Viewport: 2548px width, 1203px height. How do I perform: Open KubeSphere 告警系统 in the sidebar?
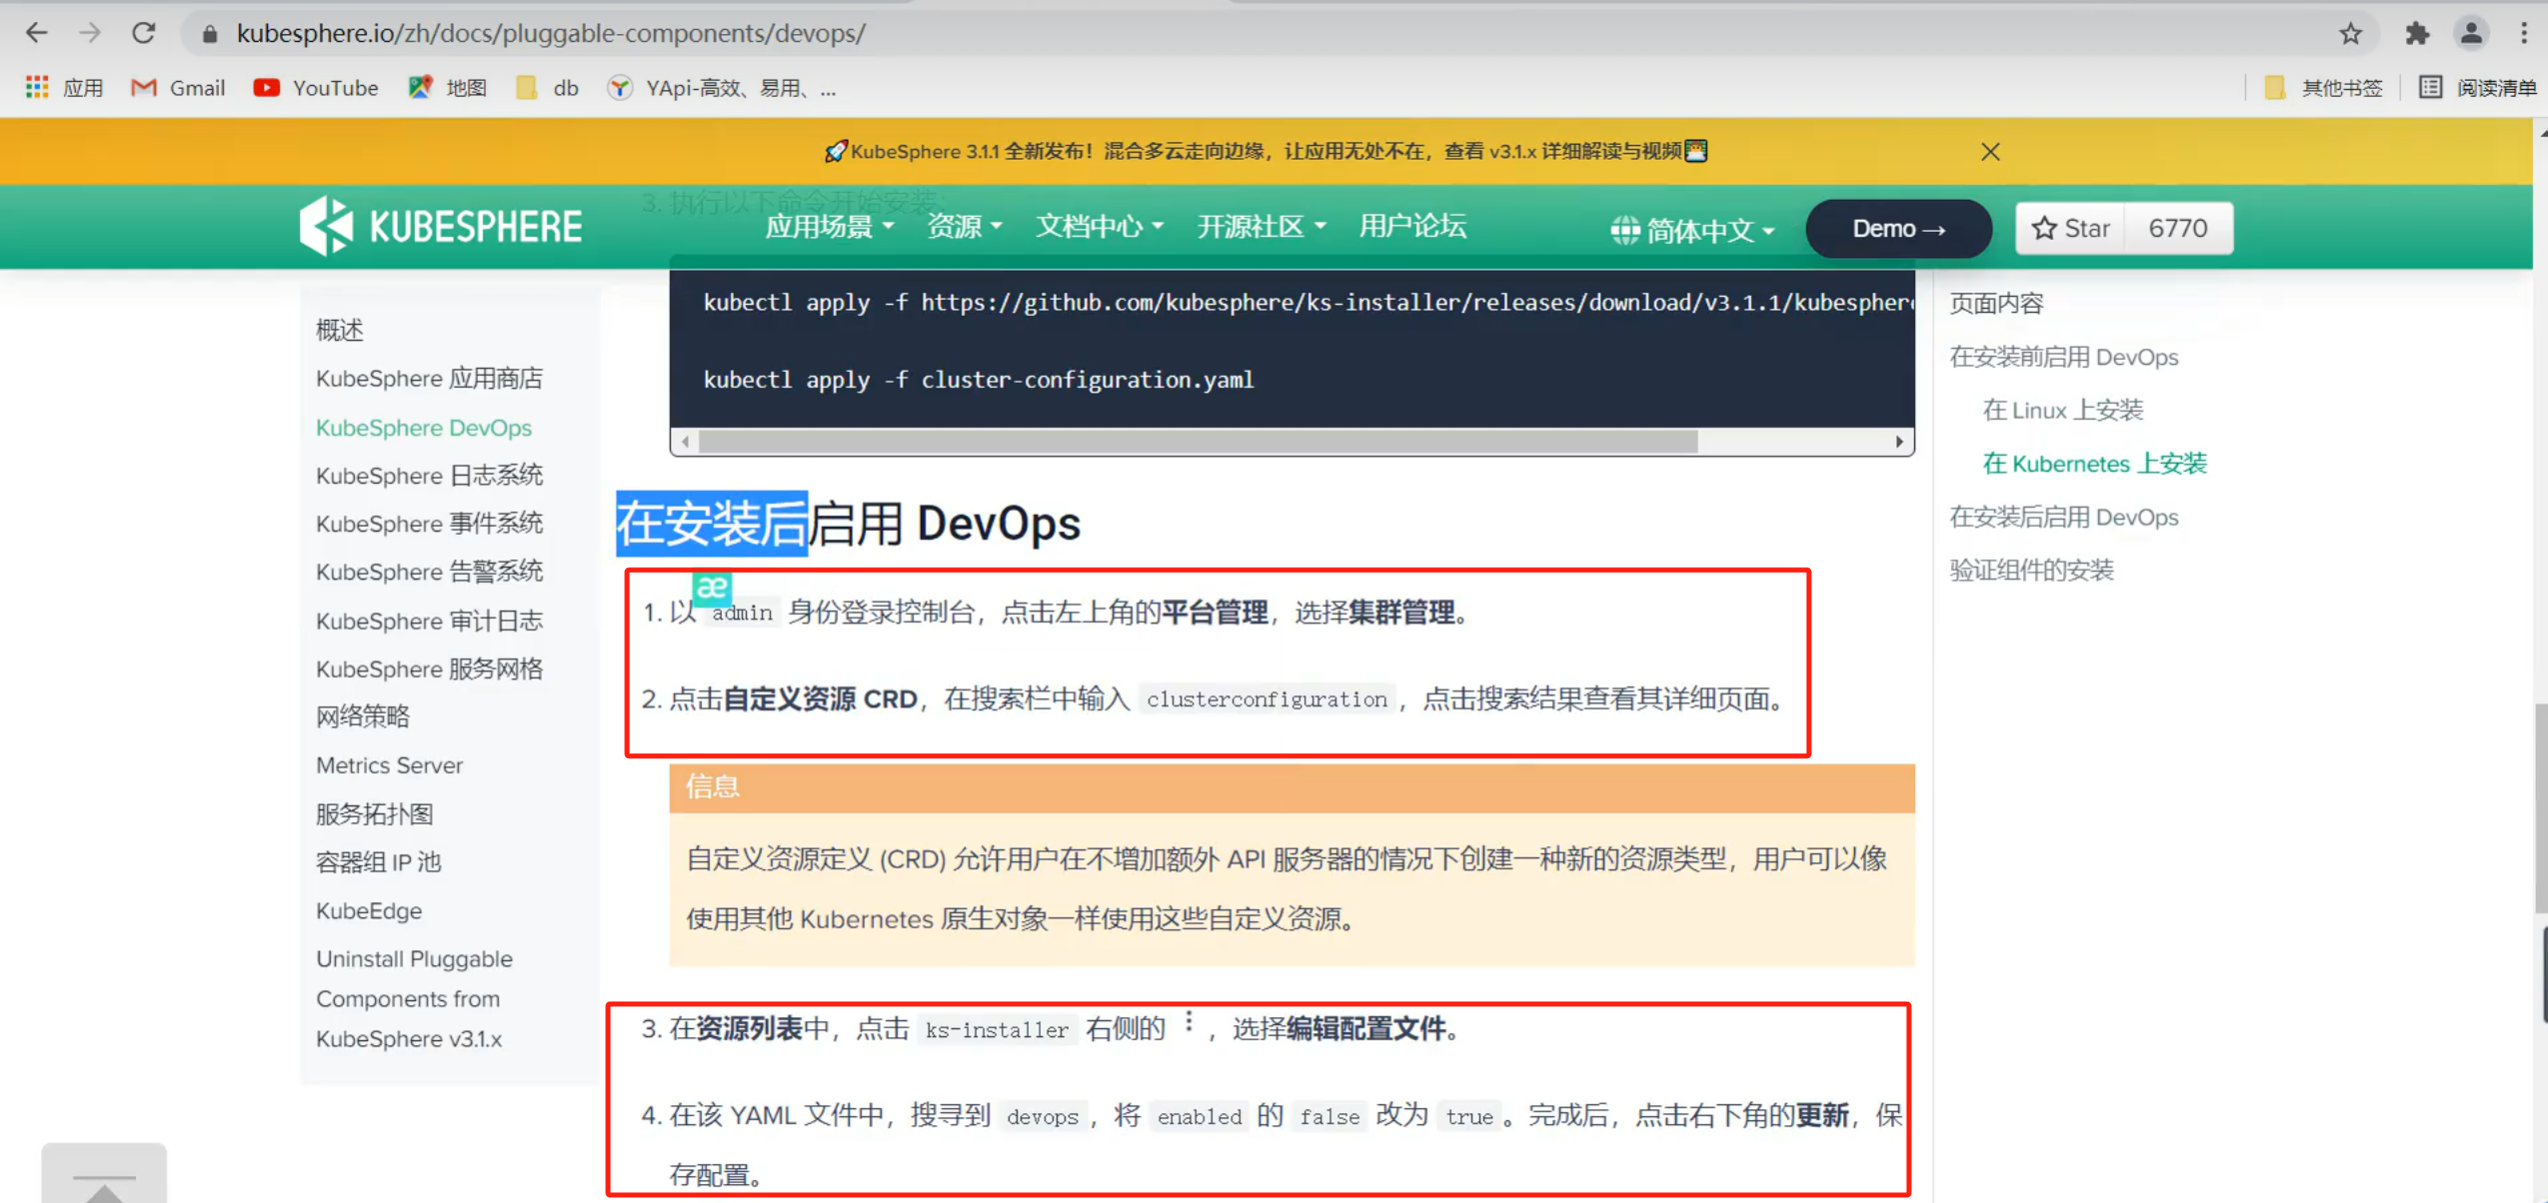[429, 571]
